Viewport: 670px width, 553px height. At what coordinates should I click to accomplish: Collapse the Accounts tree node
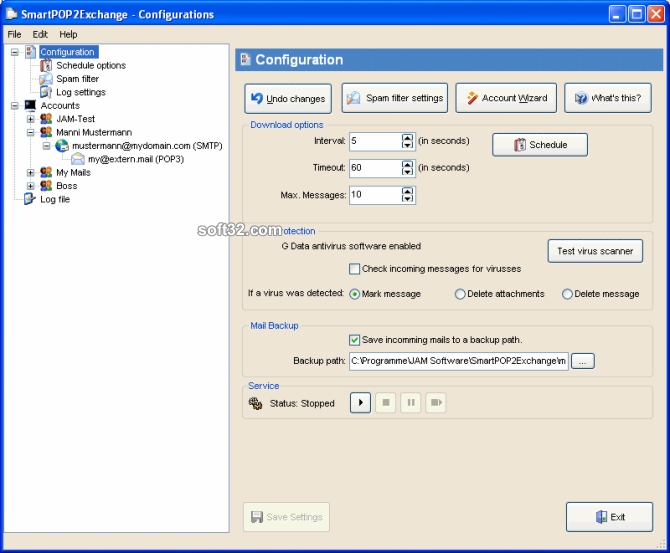pos(15,106)
